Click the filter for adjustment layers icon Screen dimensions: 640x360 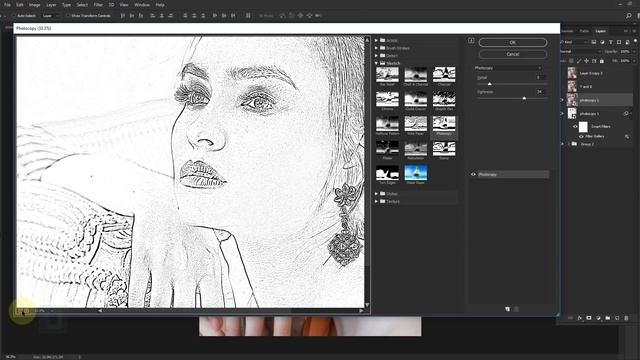point(602,42)
